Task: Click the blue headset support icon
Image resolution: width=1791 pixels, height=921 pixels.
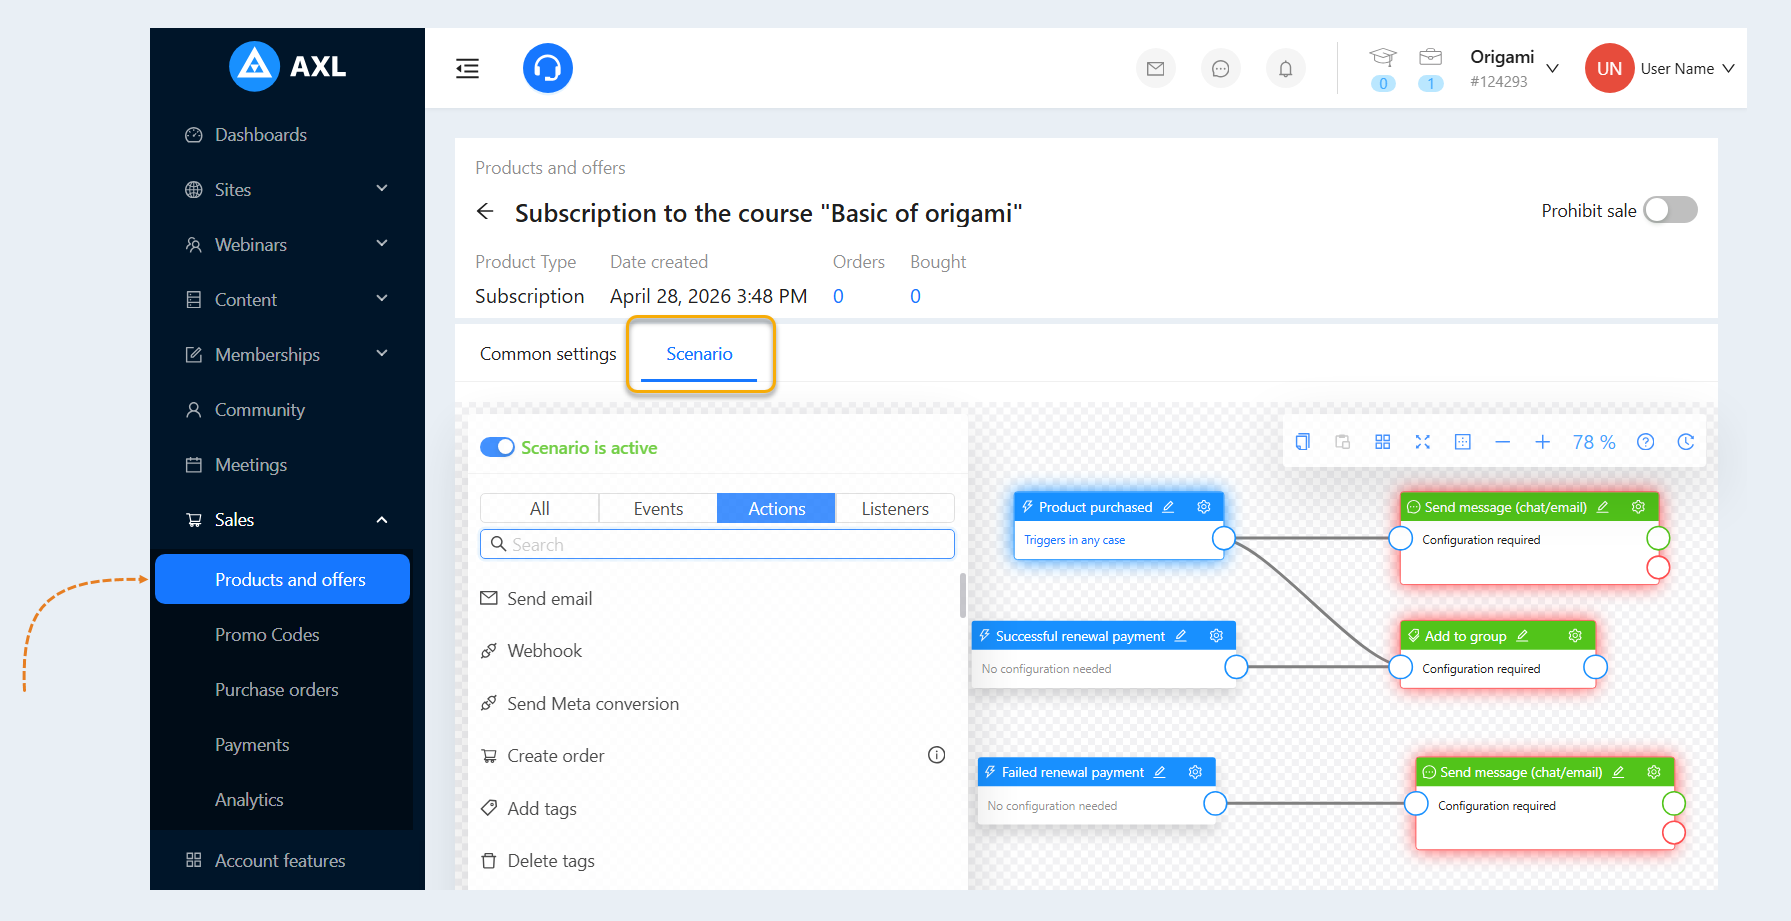Action: pos(548,68)
